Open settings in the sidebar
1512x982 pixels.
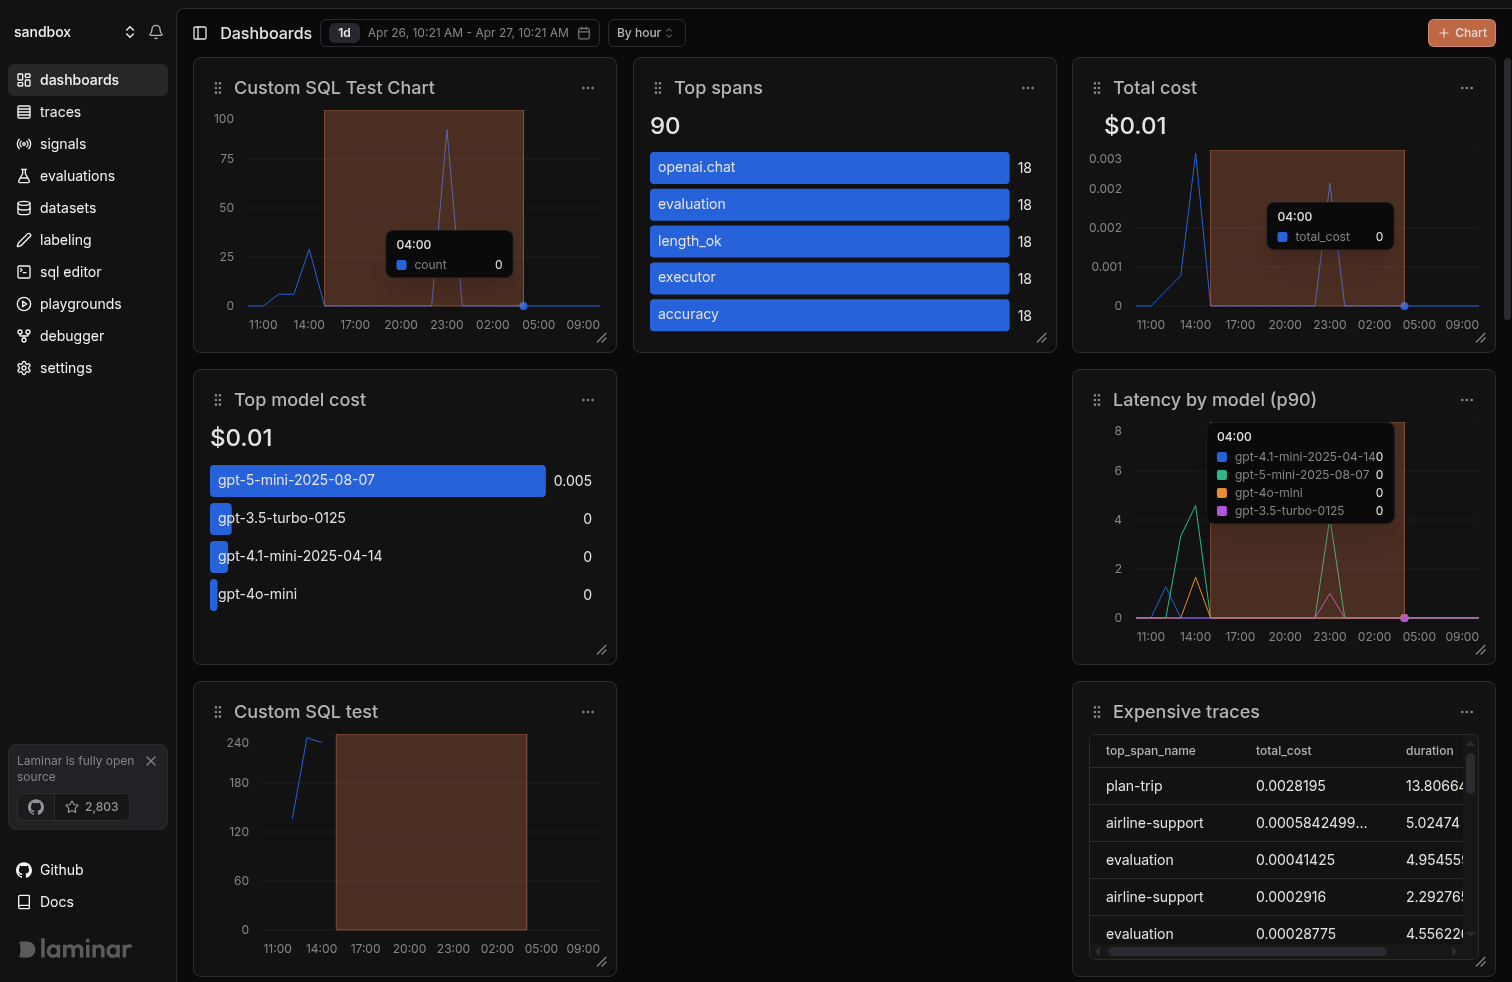(x=88, y=368)
